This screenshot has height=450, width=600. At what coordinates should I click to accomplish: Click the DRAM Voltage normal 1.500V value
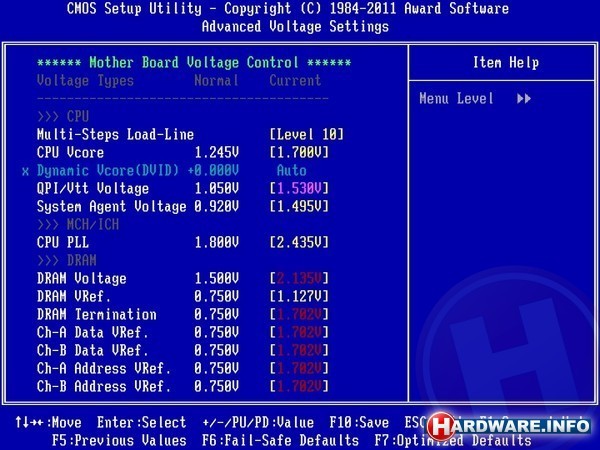click(x=217, y=279)
